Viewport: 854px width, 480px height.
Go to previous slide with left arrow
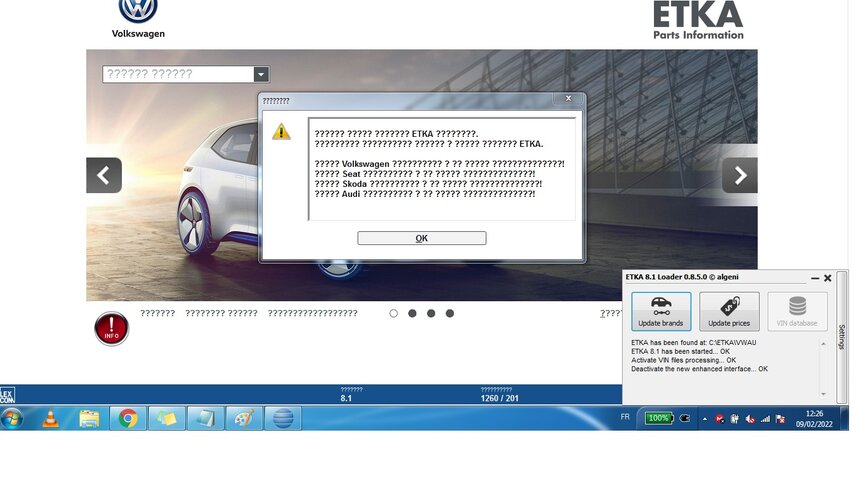(x=103, y=175)
